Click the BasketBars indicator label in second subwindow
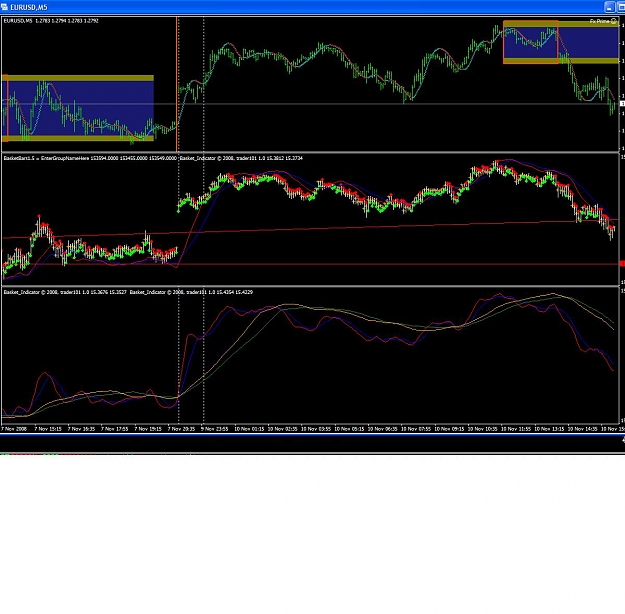This screenshot has width=625, height=614. pos(90,158)
